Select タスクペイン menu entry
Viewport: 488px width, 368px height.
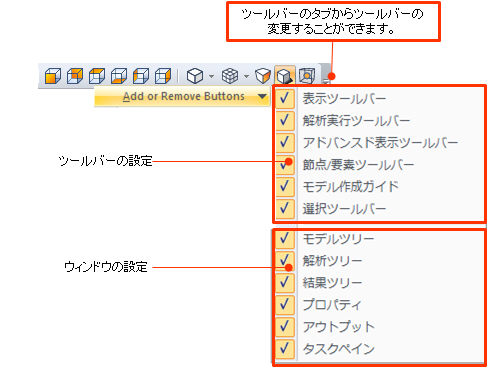pos(379,349)
